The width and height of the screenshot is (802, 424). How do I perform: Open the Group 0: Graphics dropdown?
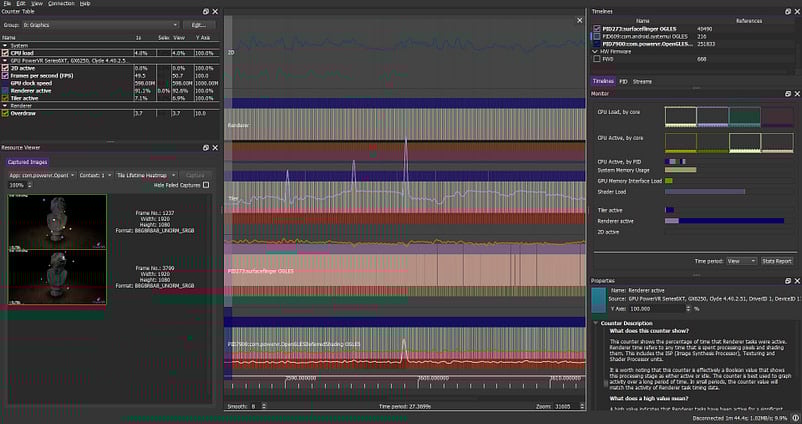100,25
